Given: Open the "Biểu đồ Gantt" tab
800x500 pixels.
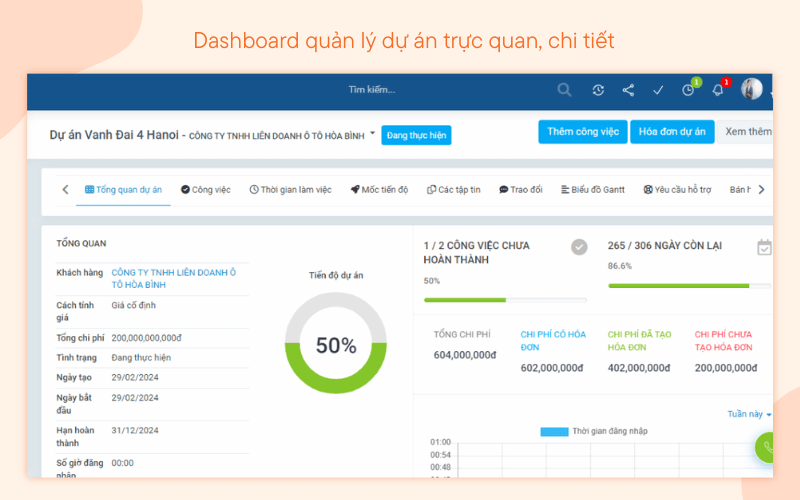Looking at the screenshot, I should 593,190.
